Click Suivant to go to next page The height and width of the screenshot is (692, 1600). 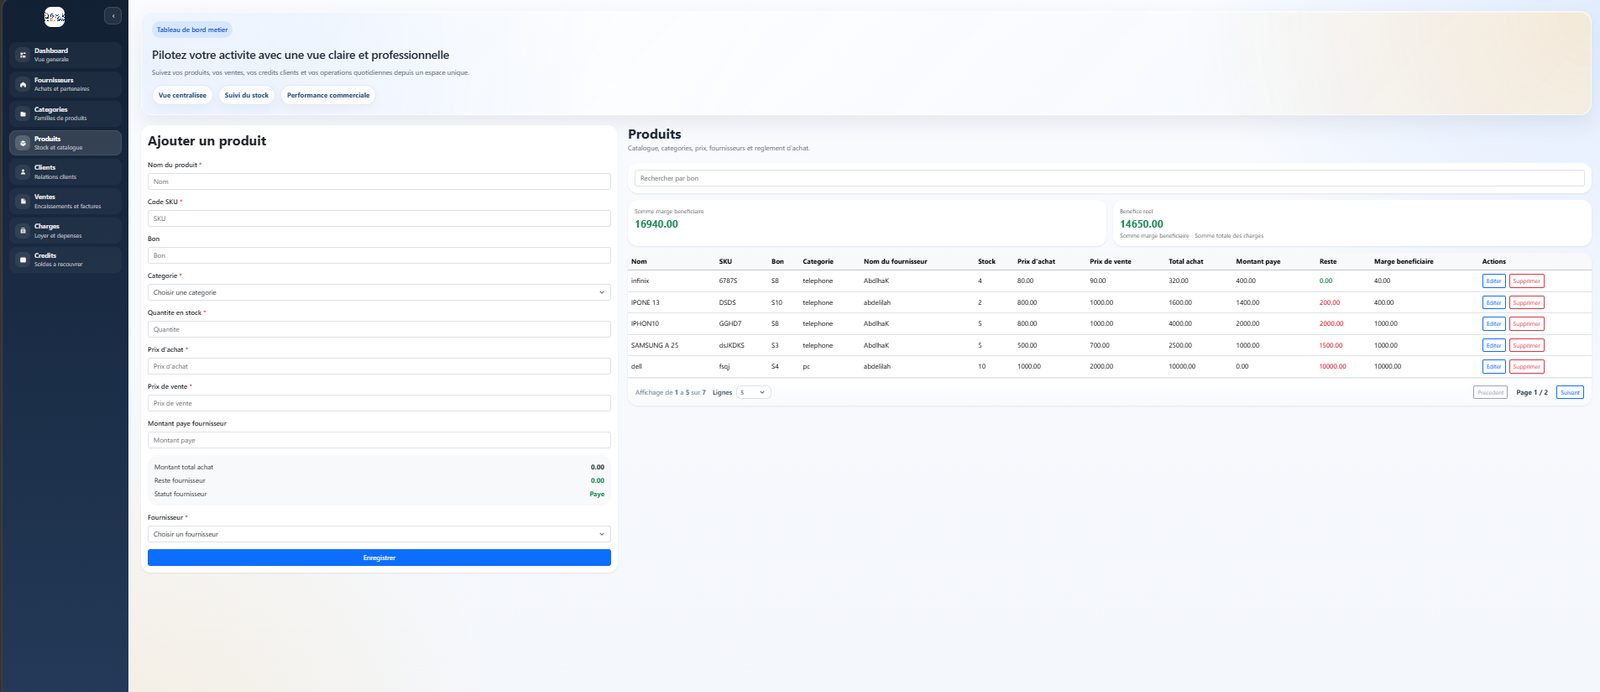point(1570,393)
